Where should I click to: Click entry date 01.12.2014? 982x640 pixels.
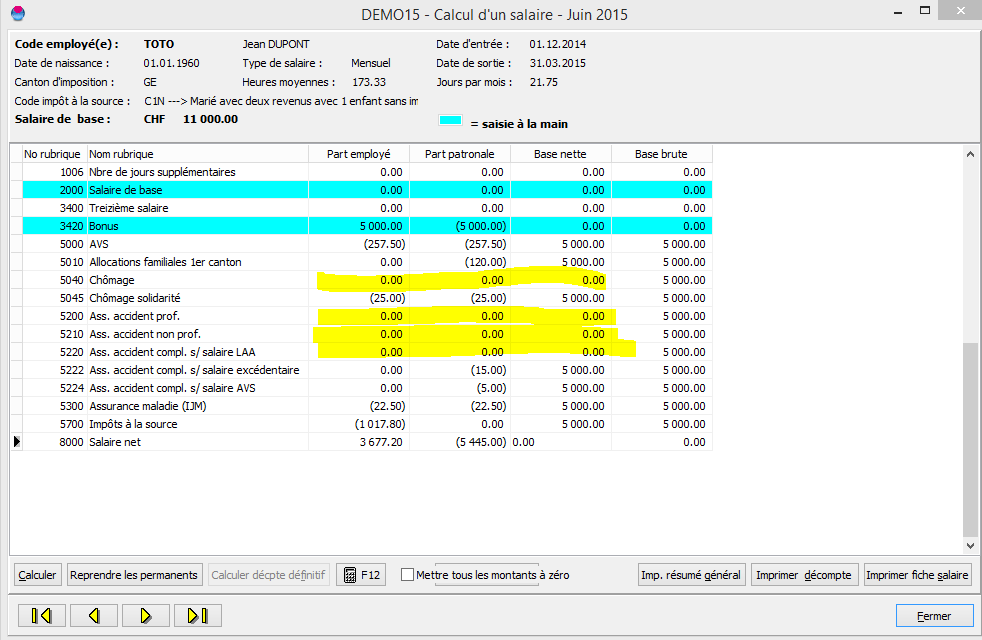click(x=558, y=44)
